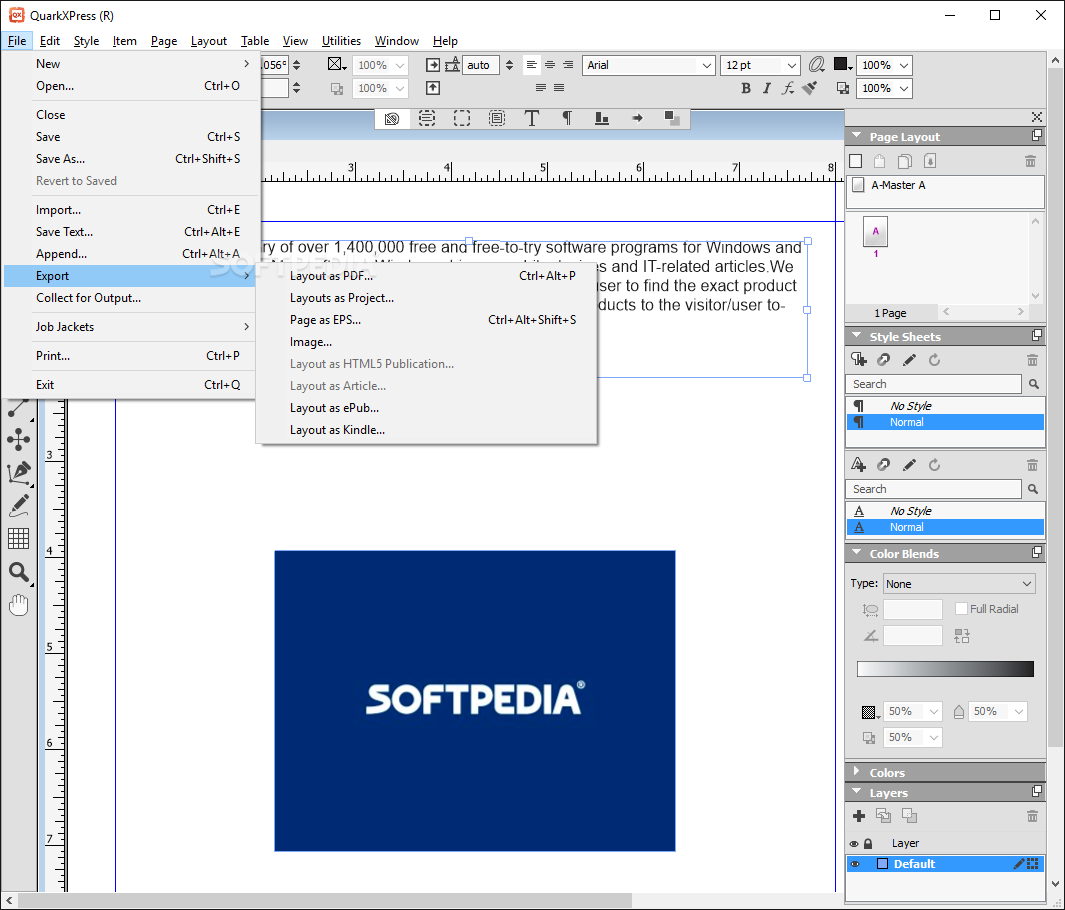1065x910 pixels.
Task: Click the Tabs arrow icon in measurements bar
Action: (x=637, y=118)
